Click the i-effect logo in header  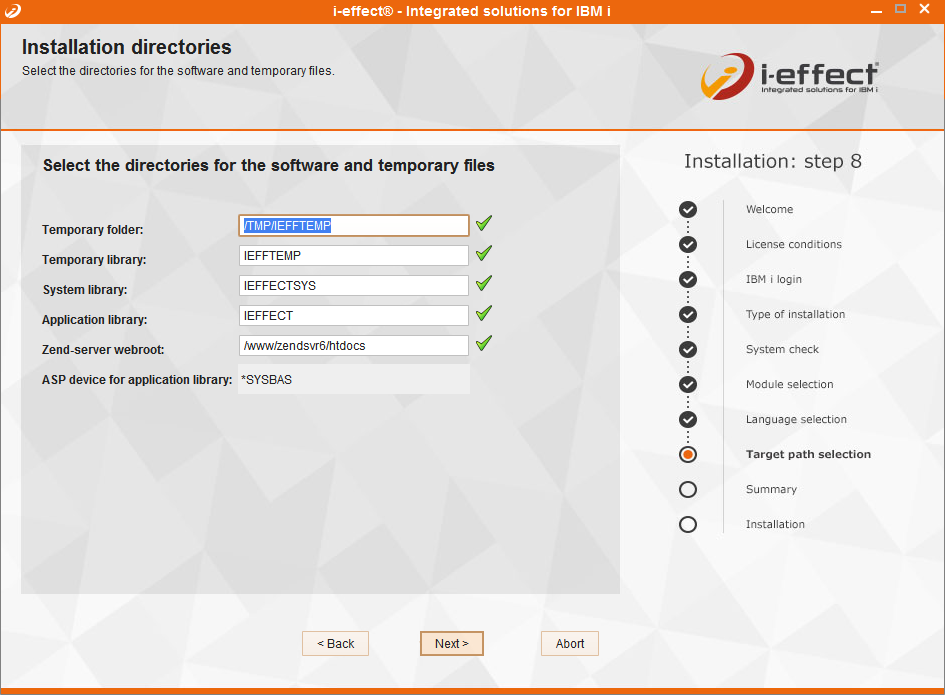coord(789,78)
